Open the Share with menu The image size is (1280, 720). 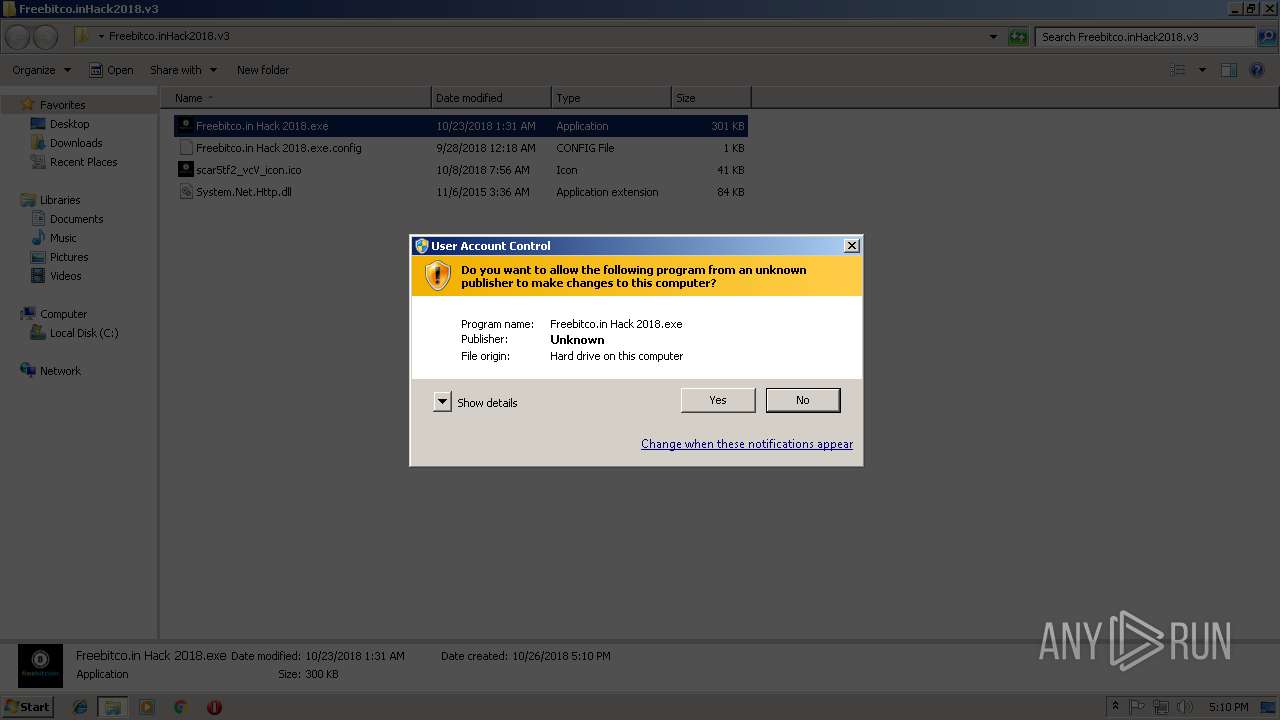(x=183, y=70)
